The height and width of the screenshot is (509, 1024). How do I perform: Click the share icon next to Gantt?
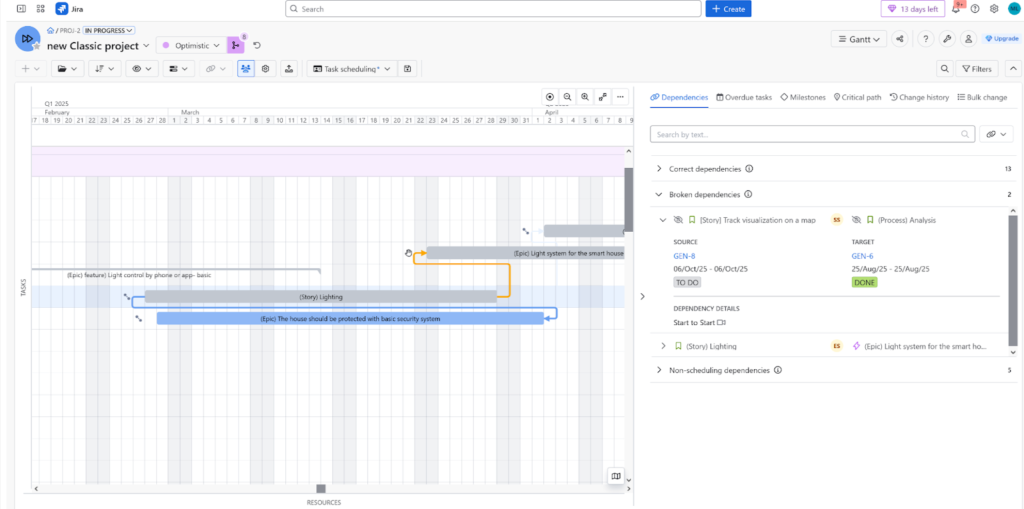pyautogui.click(x=900, y=39)
